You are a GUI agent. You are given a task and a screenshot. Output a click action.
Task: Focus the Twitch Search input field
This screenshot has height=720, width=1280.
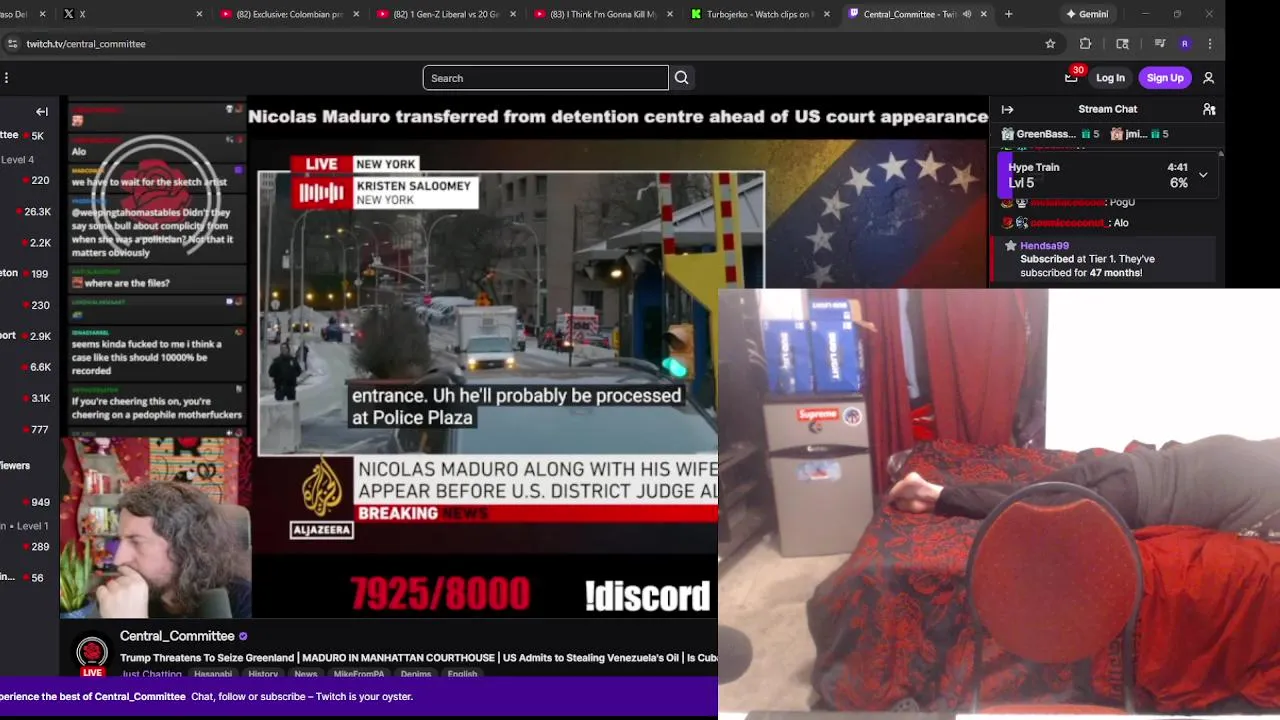pos(545,78)
